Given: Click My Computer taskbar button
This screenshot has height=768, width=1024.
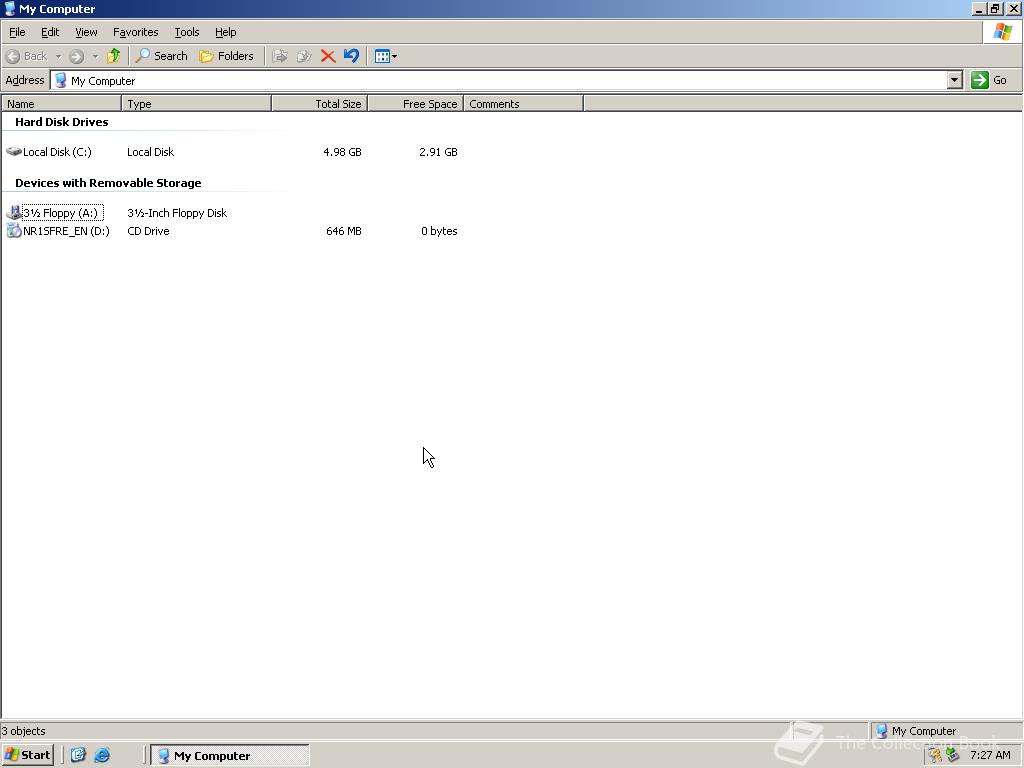Looking at the screenshot, I should point(230,755).
